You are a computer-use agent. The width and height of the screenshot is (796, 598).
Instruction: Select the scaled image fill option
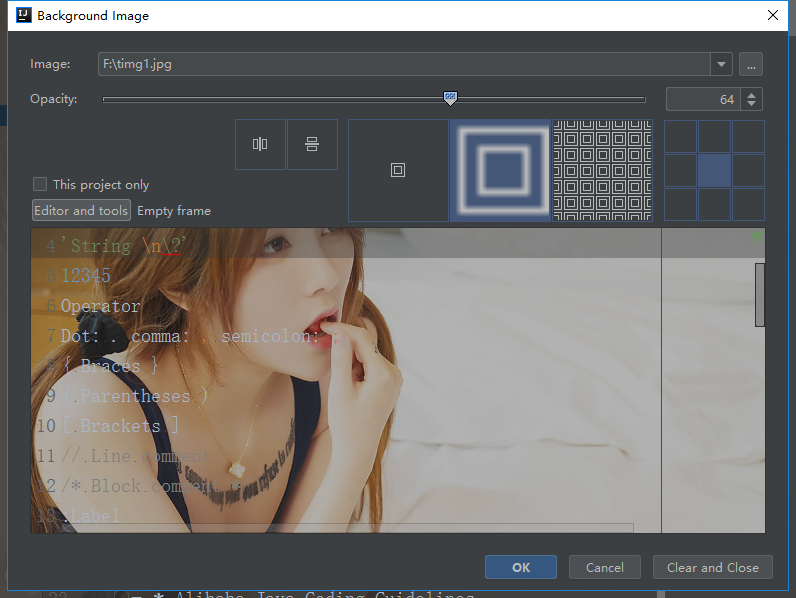pyautogui.click(x=501, y=171)
